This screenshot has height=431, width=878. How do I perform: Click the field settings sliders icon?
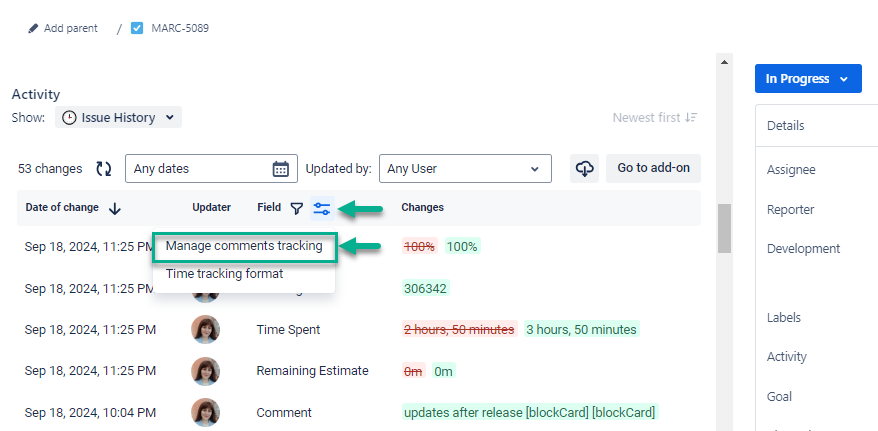322,209
